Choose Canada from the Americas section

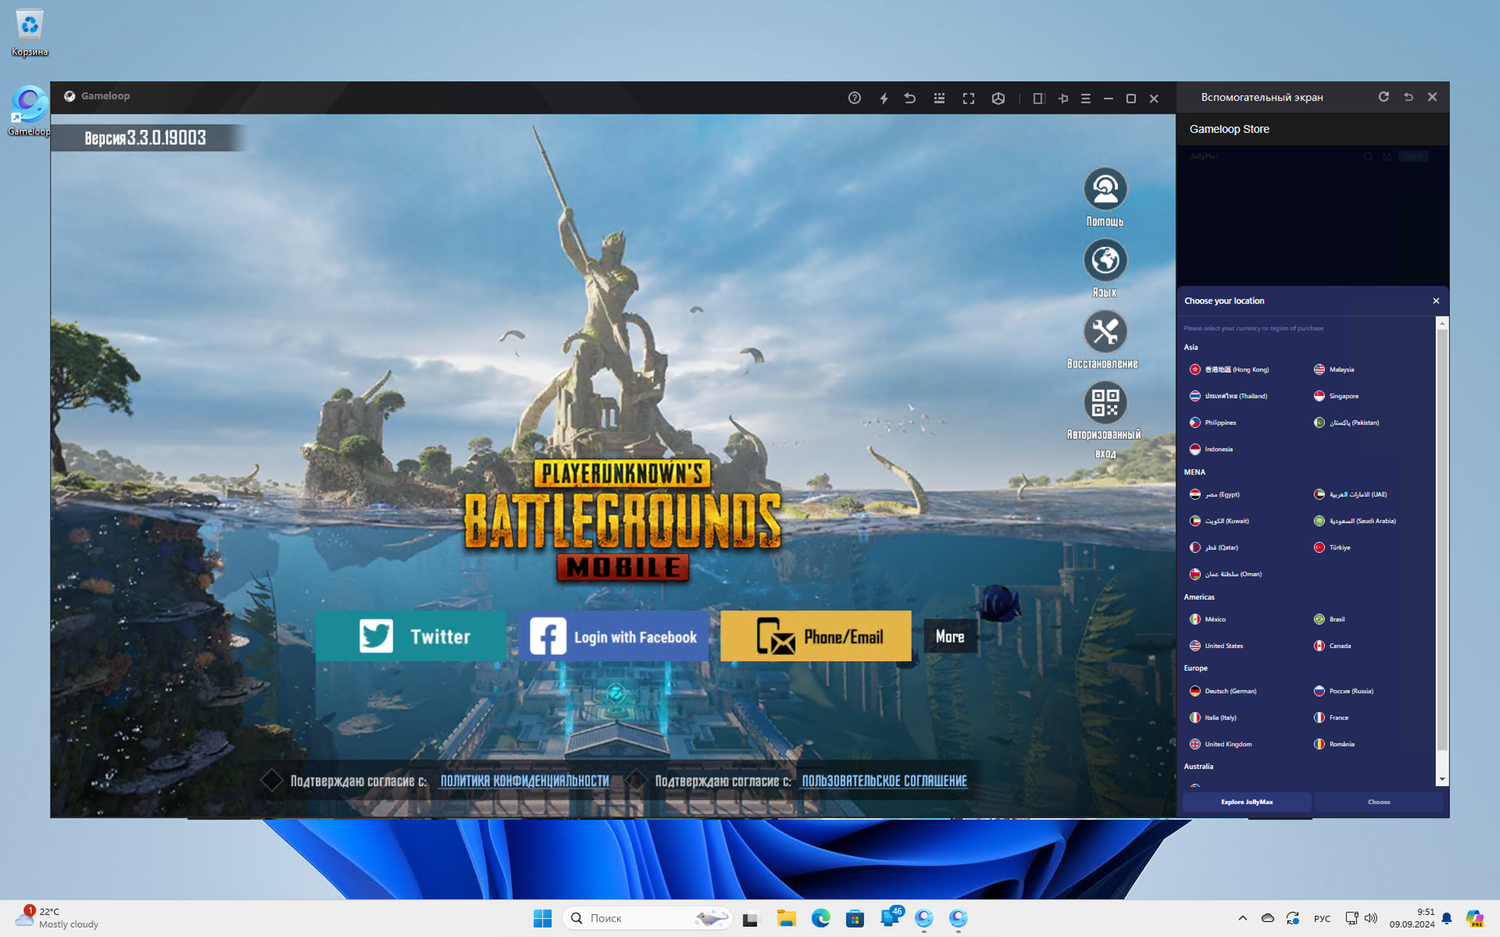click(x=1332, y=646)
